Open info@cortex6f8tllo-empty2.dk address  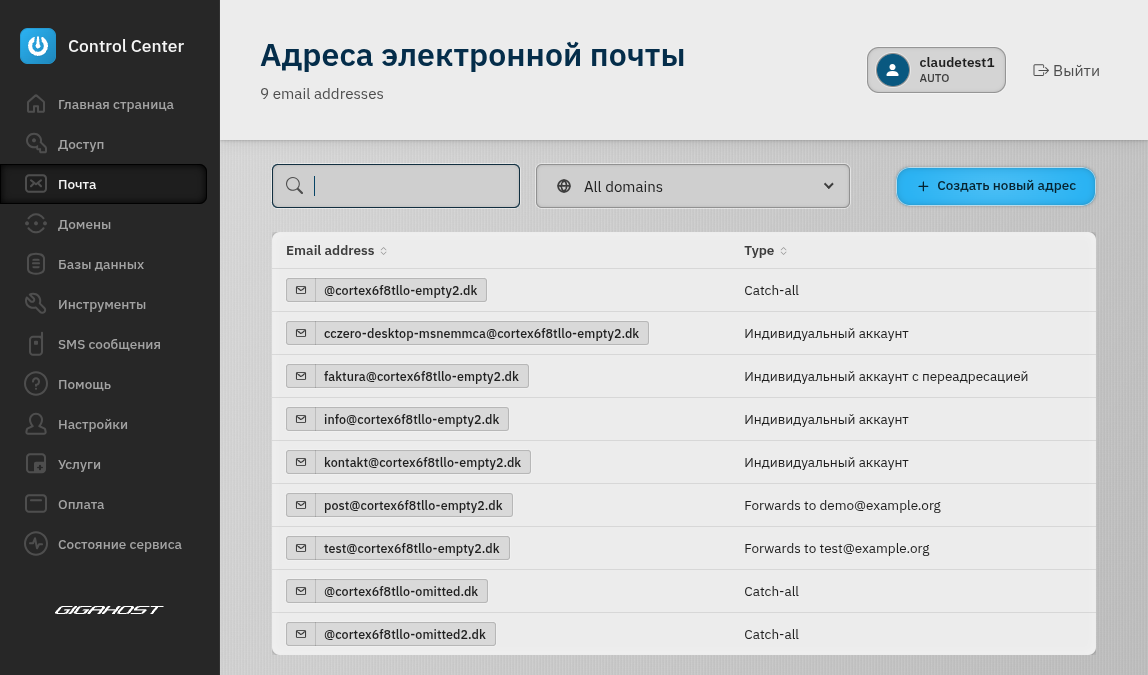tap(398, 419)
